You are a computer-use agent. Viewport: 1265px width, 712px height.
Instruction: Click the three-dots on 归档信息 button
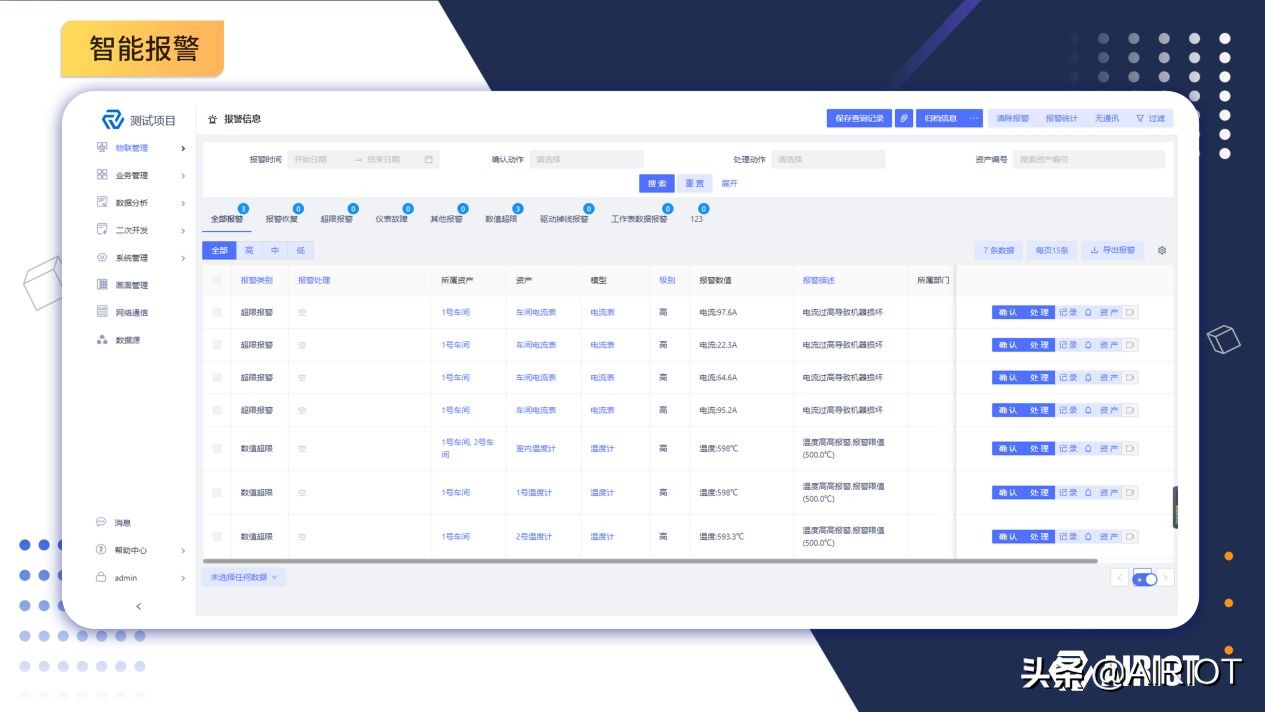(974, 118)
